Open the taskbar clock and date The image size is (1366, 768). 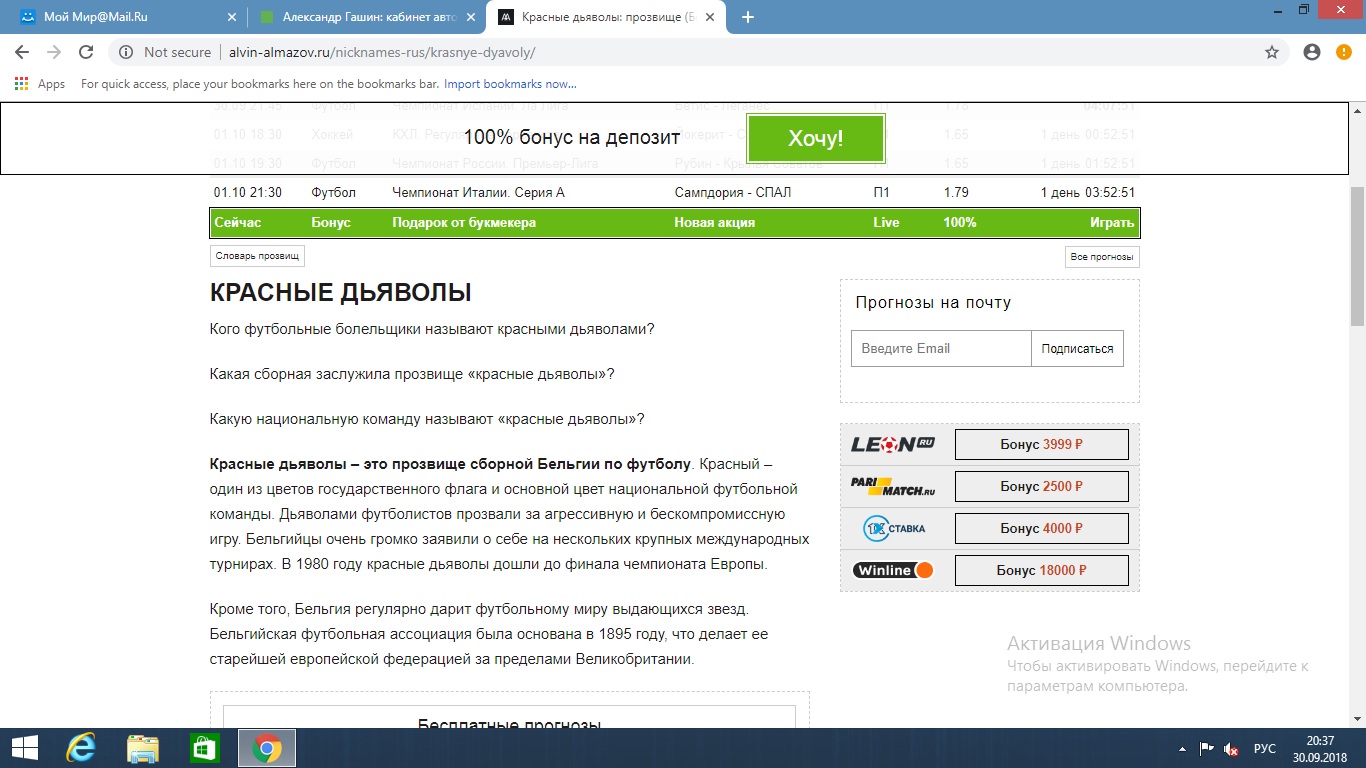click(1320, 748)
